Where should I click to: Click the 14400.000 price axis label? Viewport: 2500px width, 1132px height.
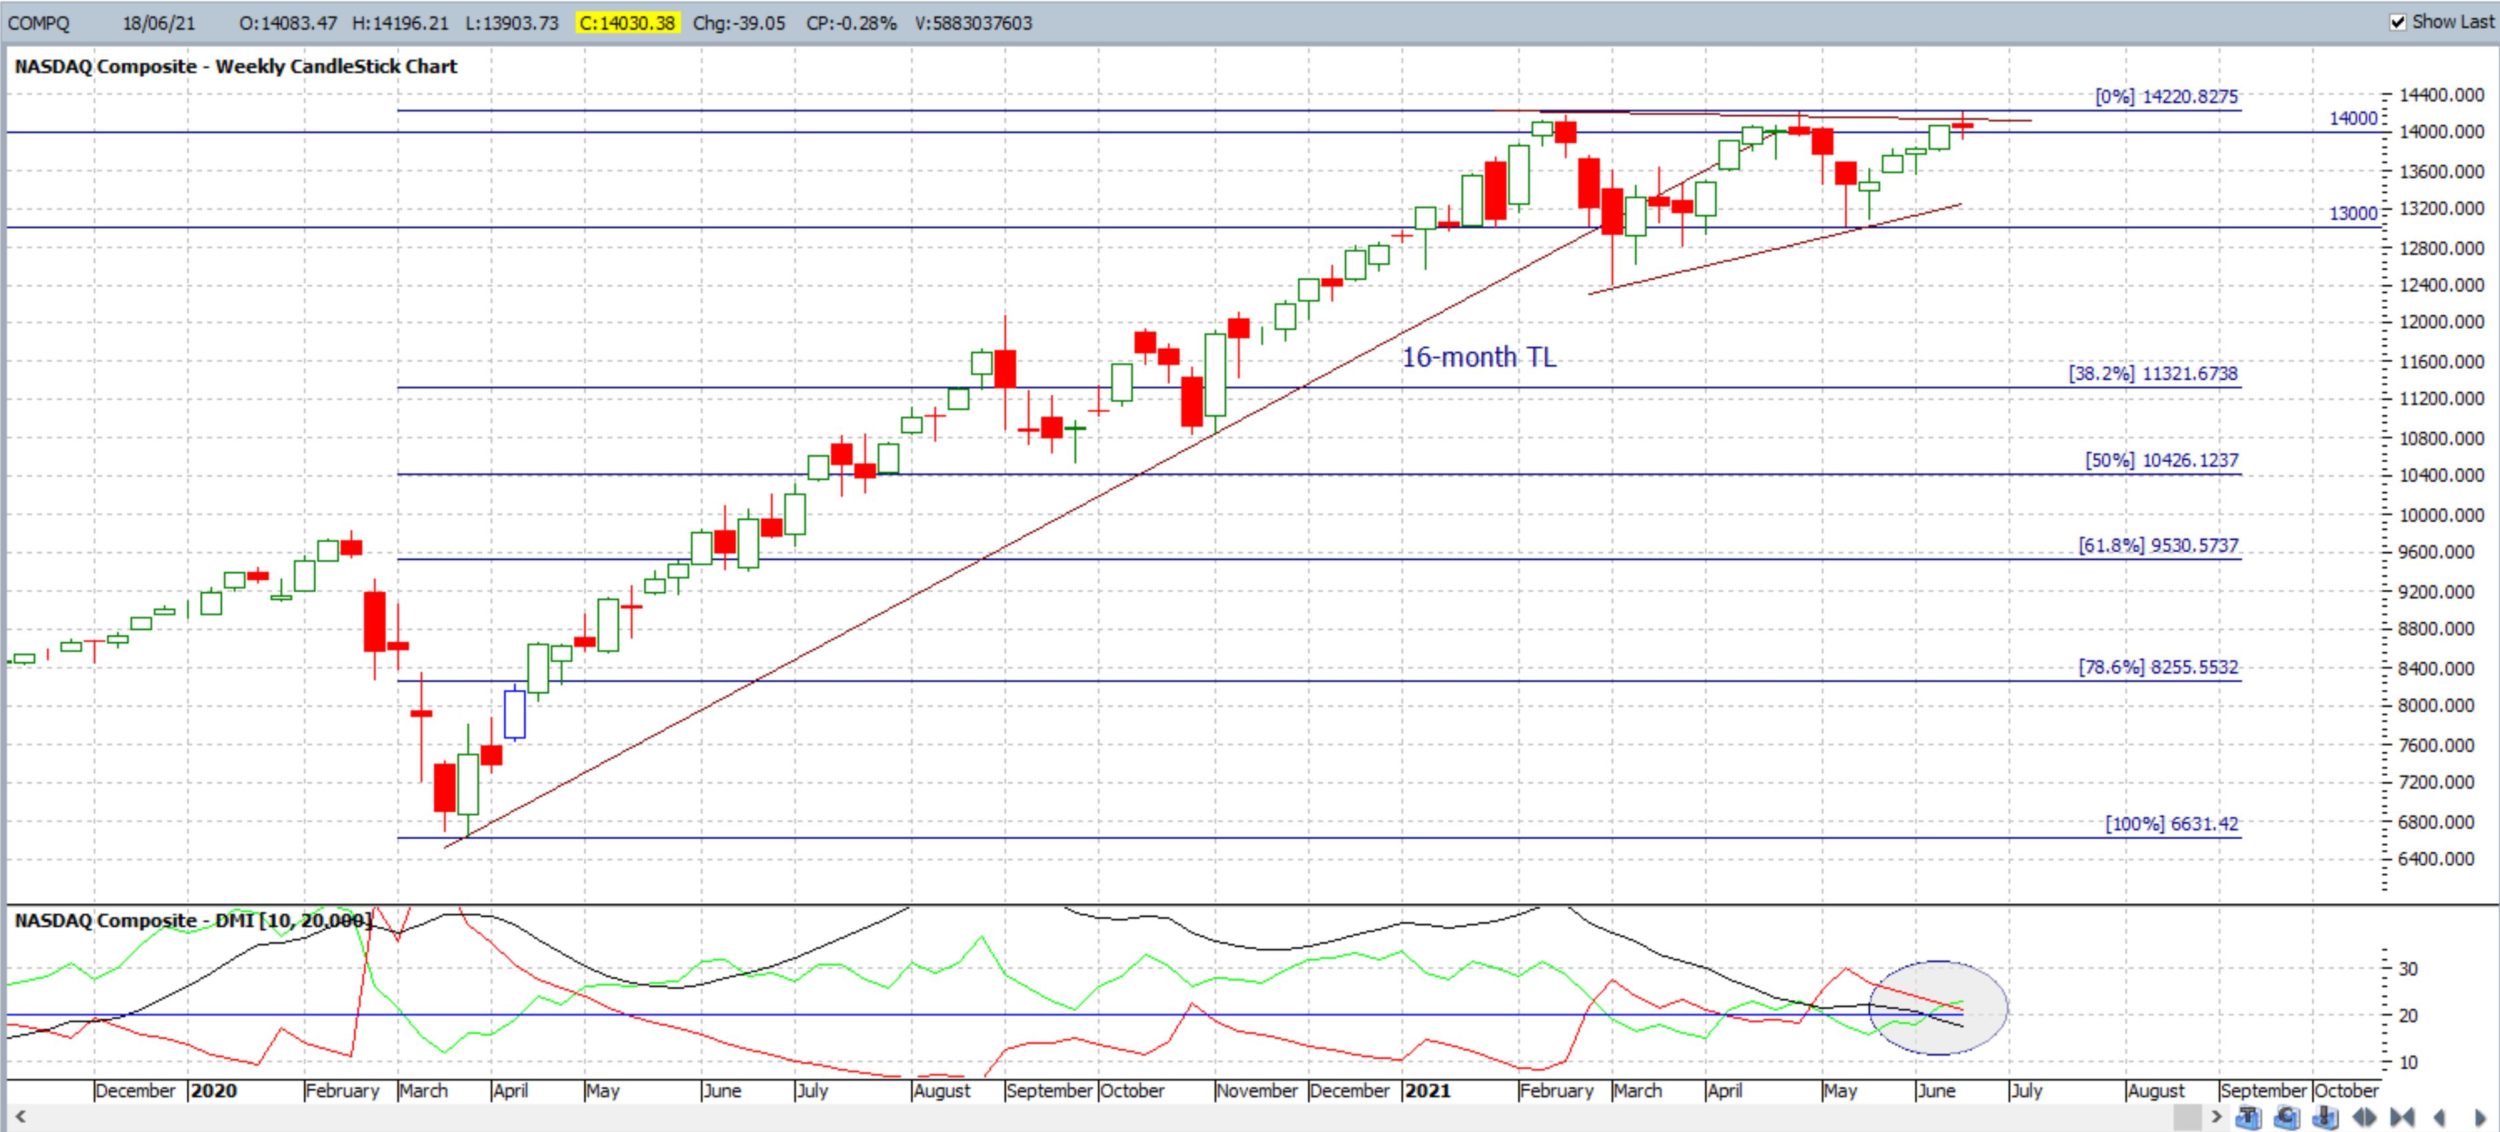(x=2441, y=95)
